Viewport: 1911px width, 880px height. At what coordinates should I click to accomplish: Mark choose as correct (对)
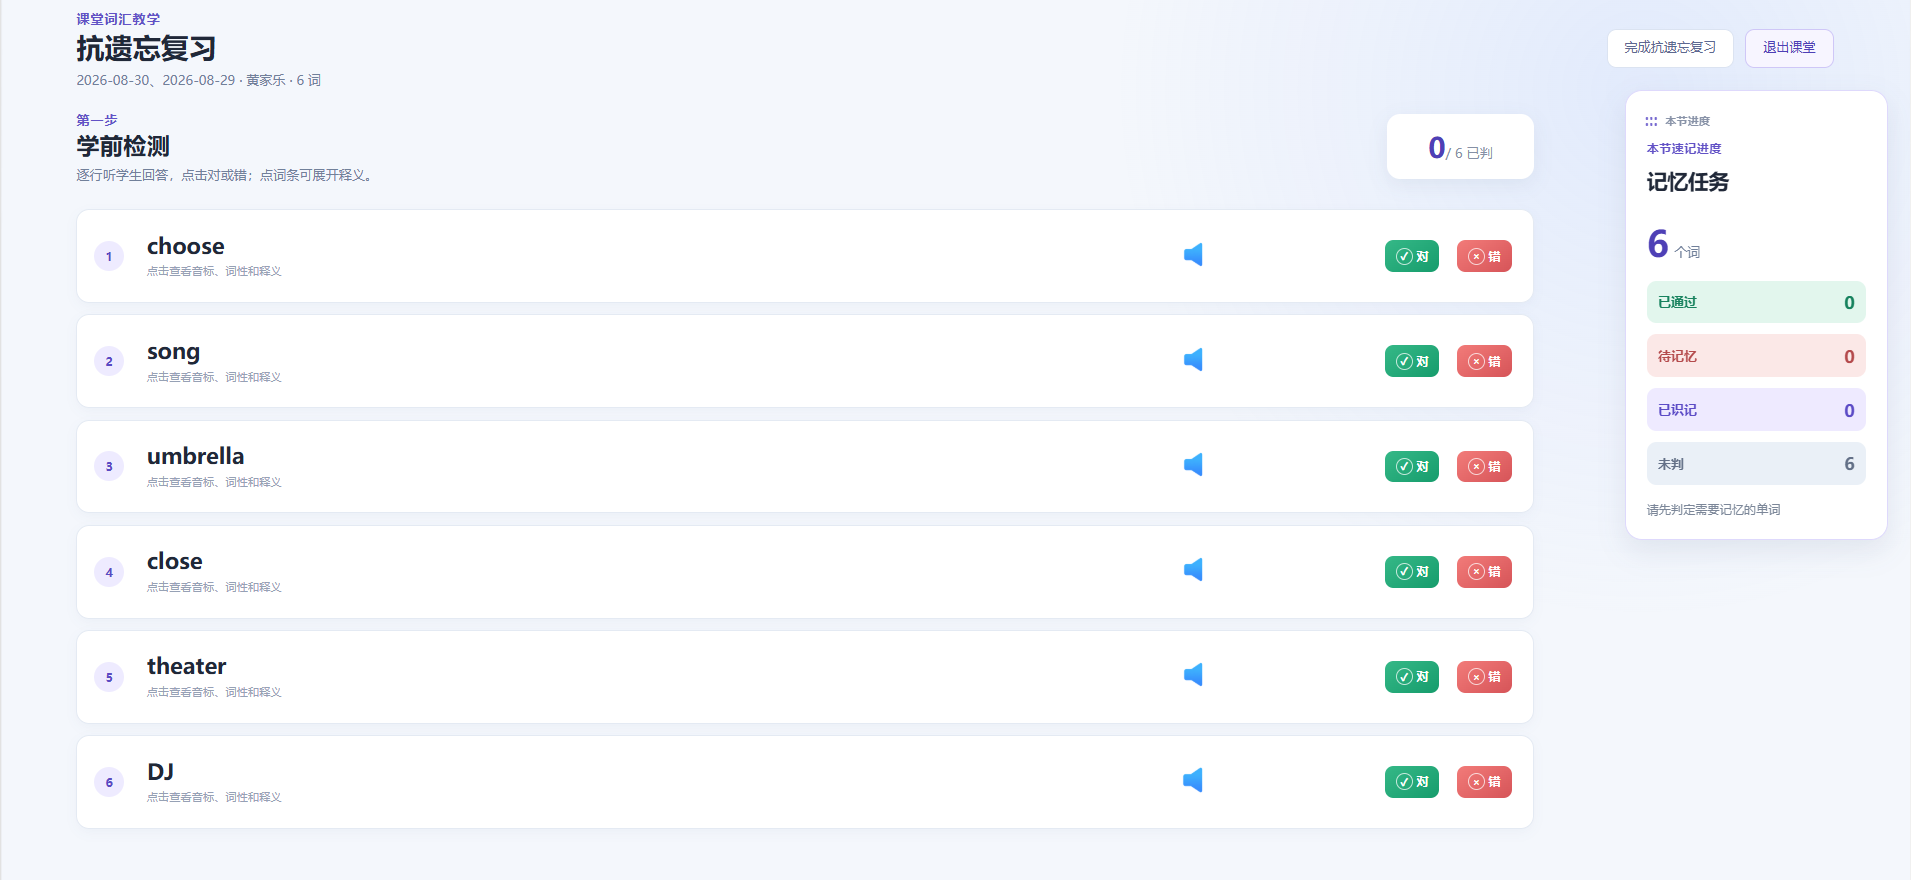pos(1412,256)
